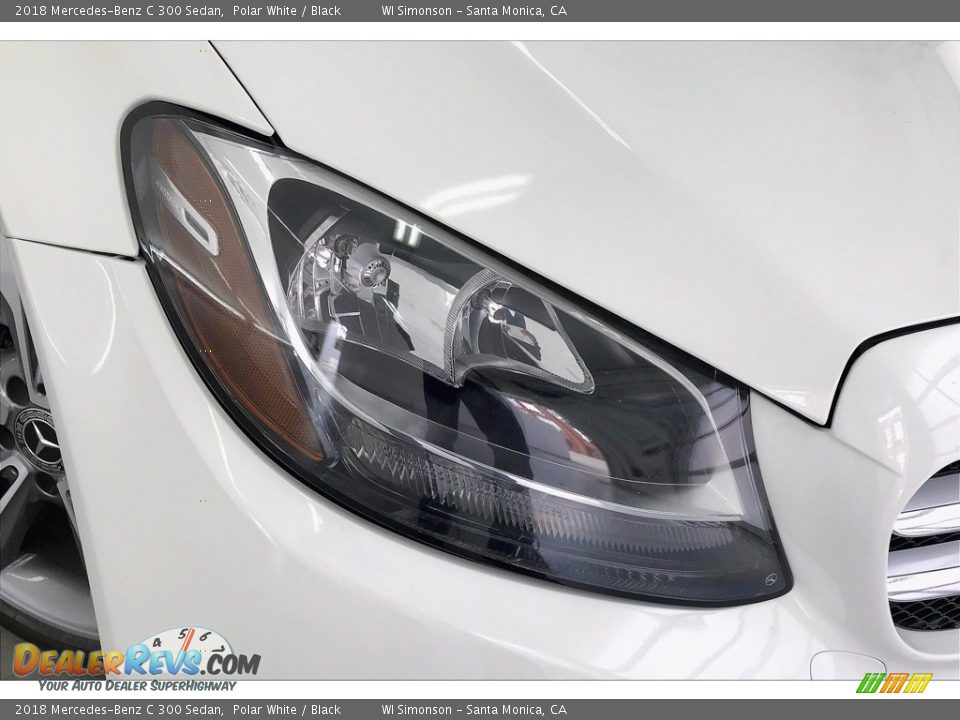
Task: Click the DealerRevs.com logo watermark
Action: point(135,662)
